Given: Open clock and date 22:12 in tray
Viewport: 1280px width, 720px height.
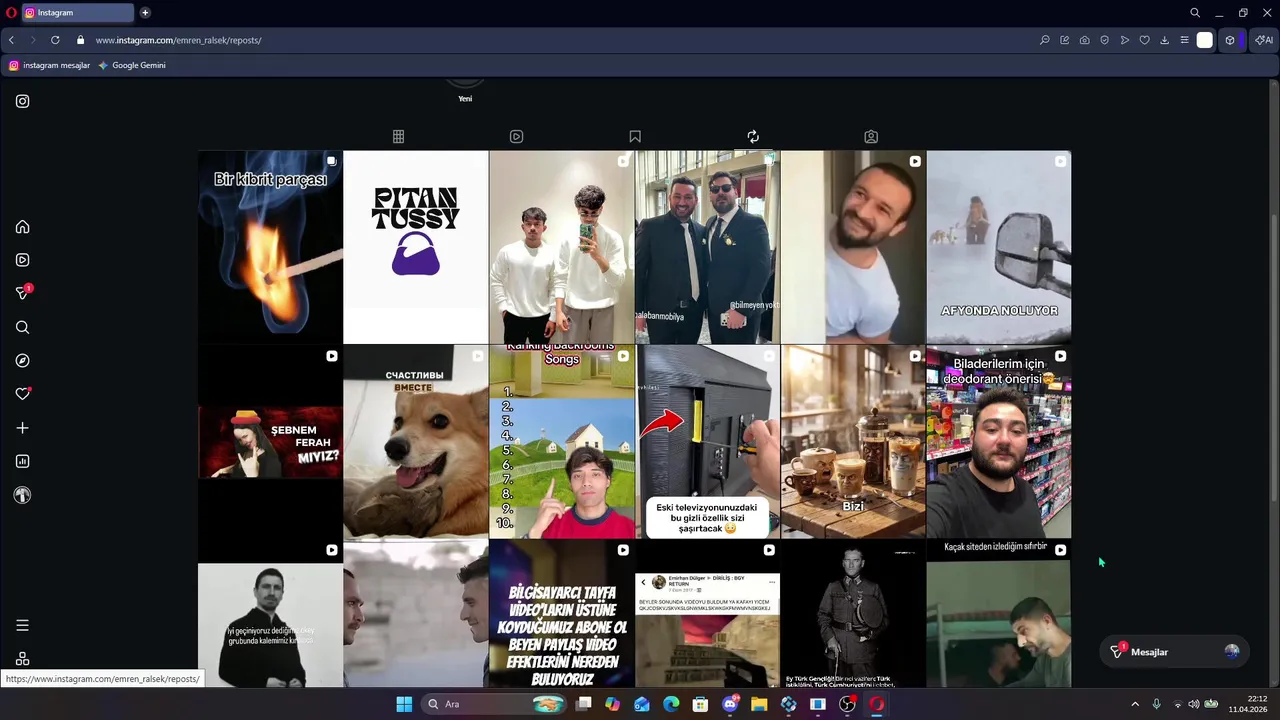Looking at the screenshot, I should (1249, 704).
